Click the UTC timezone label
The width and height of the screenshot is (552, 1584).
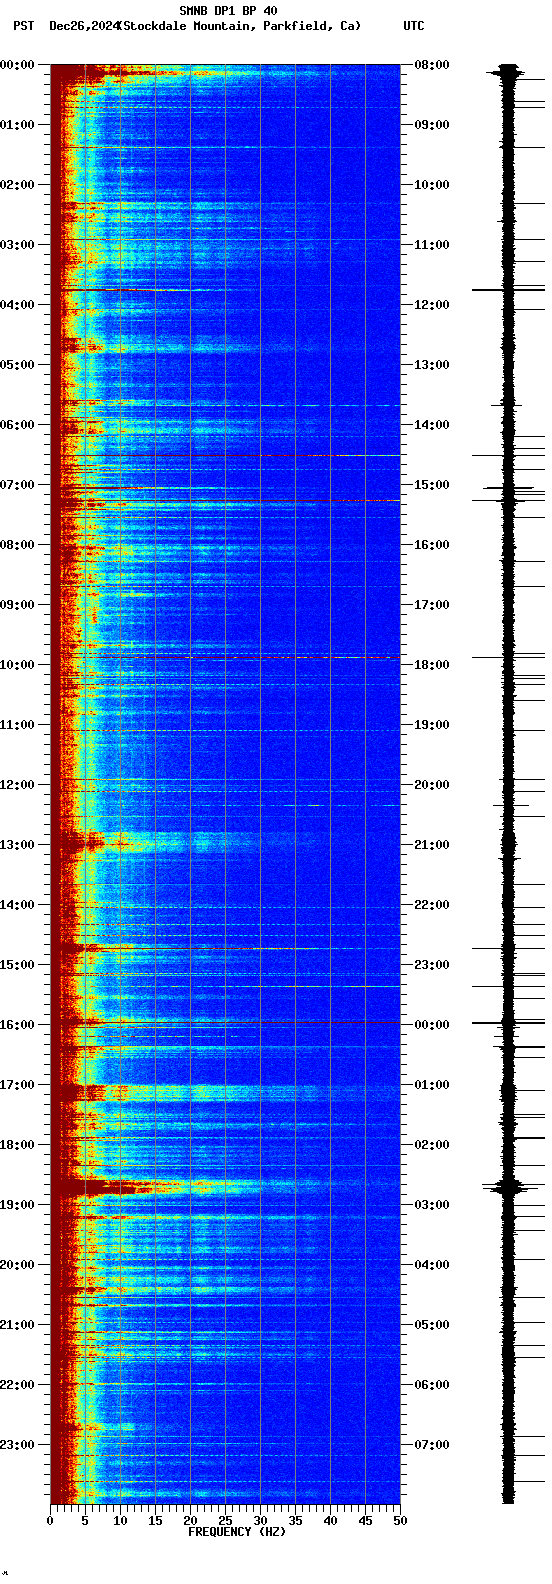pos(414,26)
